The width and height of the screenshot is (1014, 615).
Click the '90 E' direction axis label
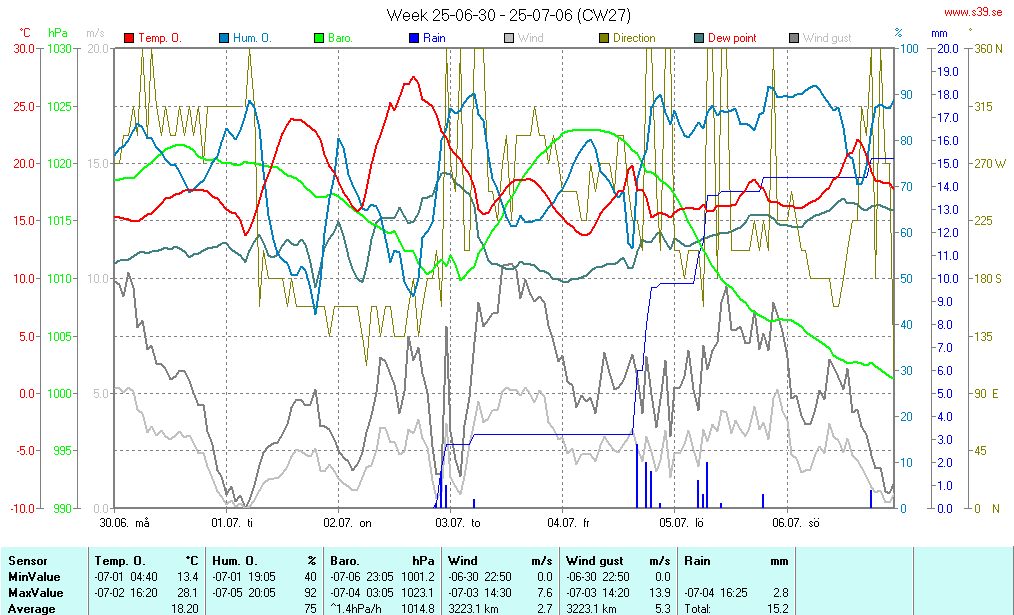coord(989,394)
